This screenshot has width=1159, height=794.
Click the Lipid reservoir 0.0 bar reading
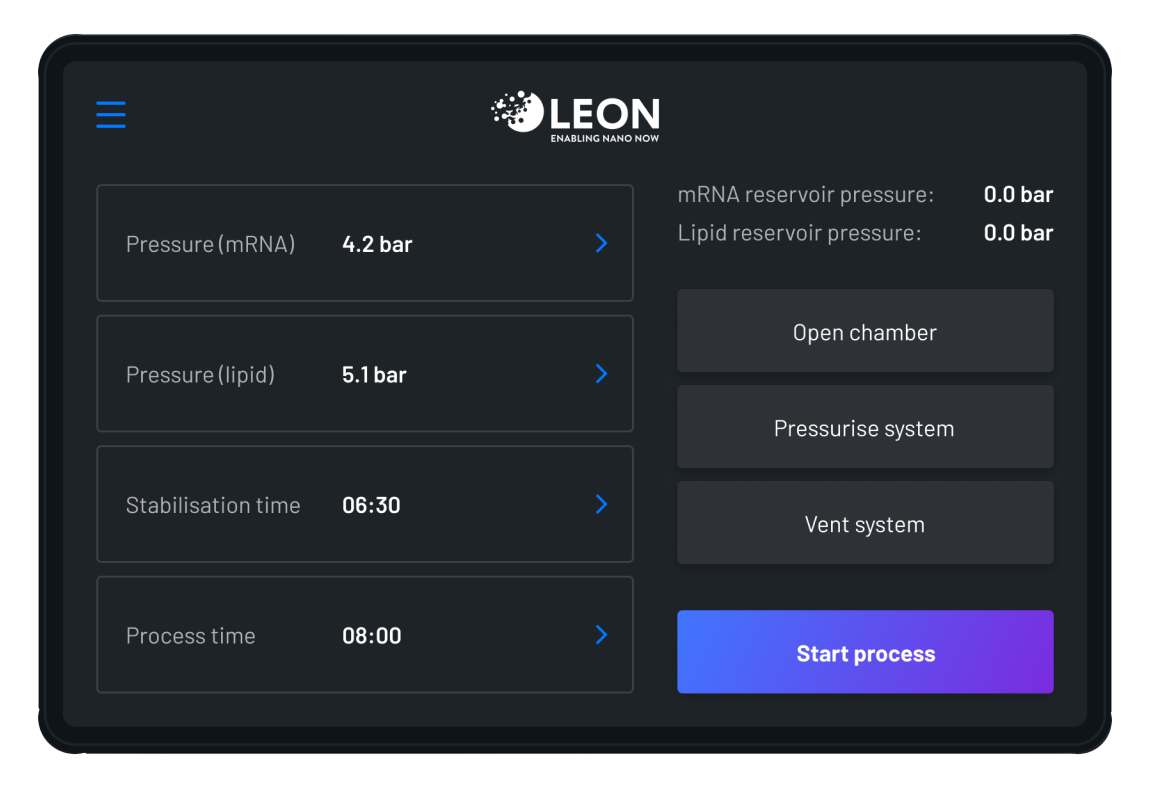1018,233
